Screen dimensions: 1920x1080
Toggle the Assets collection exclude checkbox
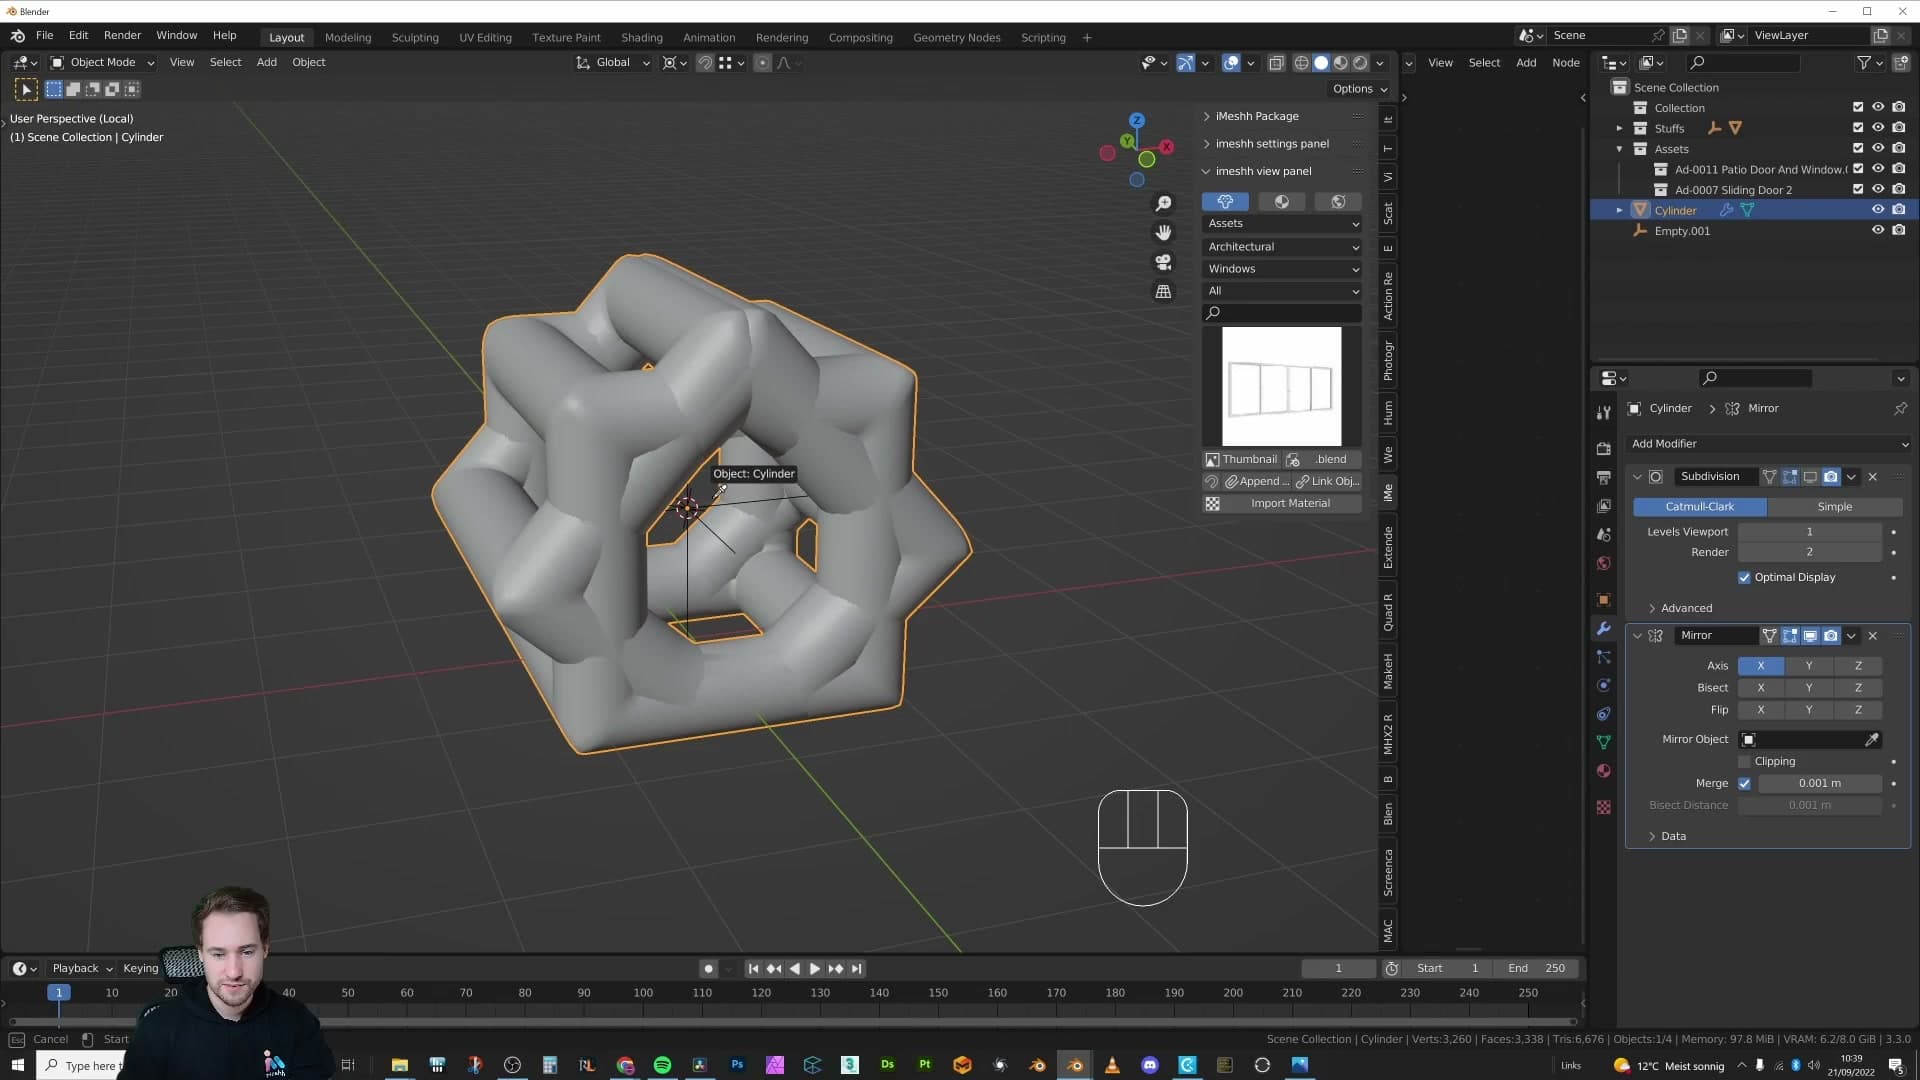click(x=1858, y=149)
